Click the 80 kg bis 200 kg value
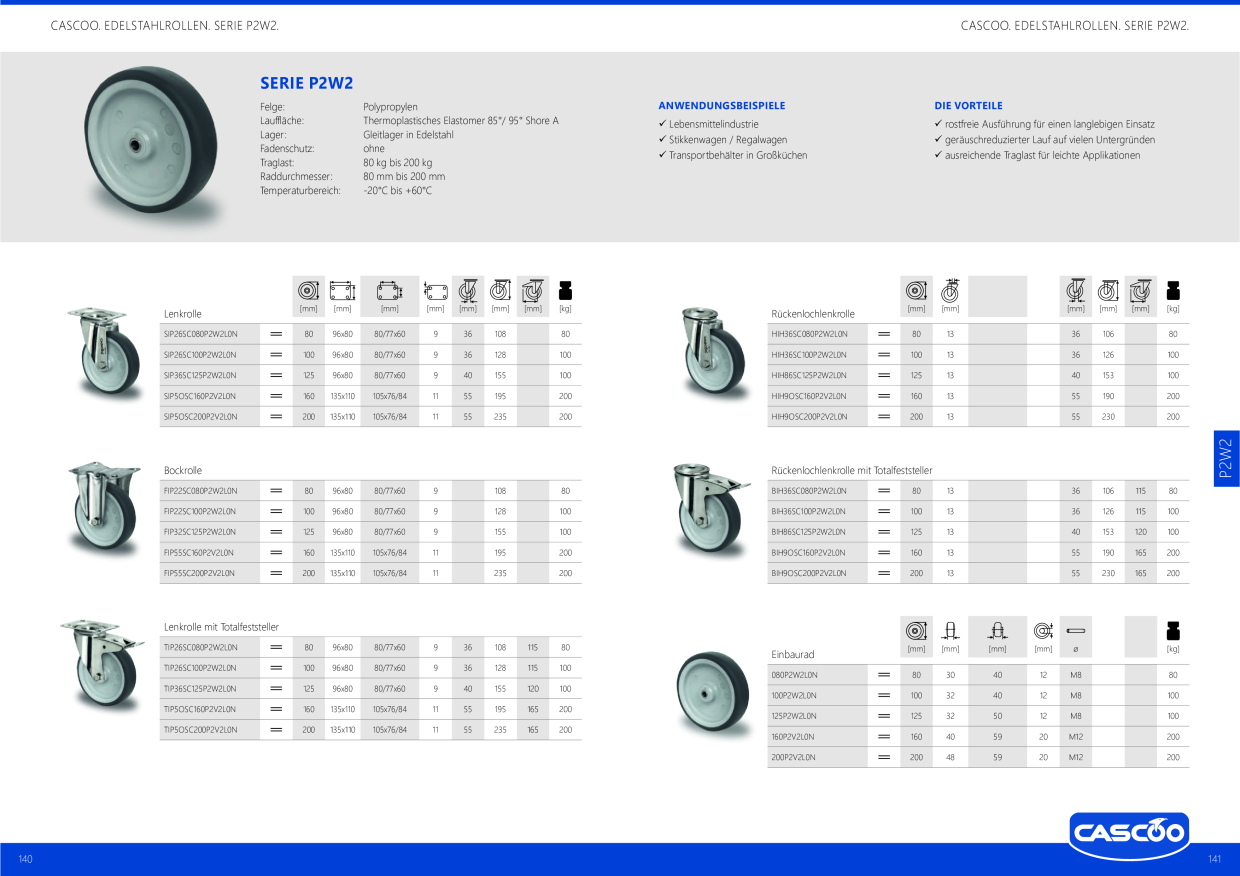Image resolution: width=1240 pixels, height=876 pixels. 398,162
